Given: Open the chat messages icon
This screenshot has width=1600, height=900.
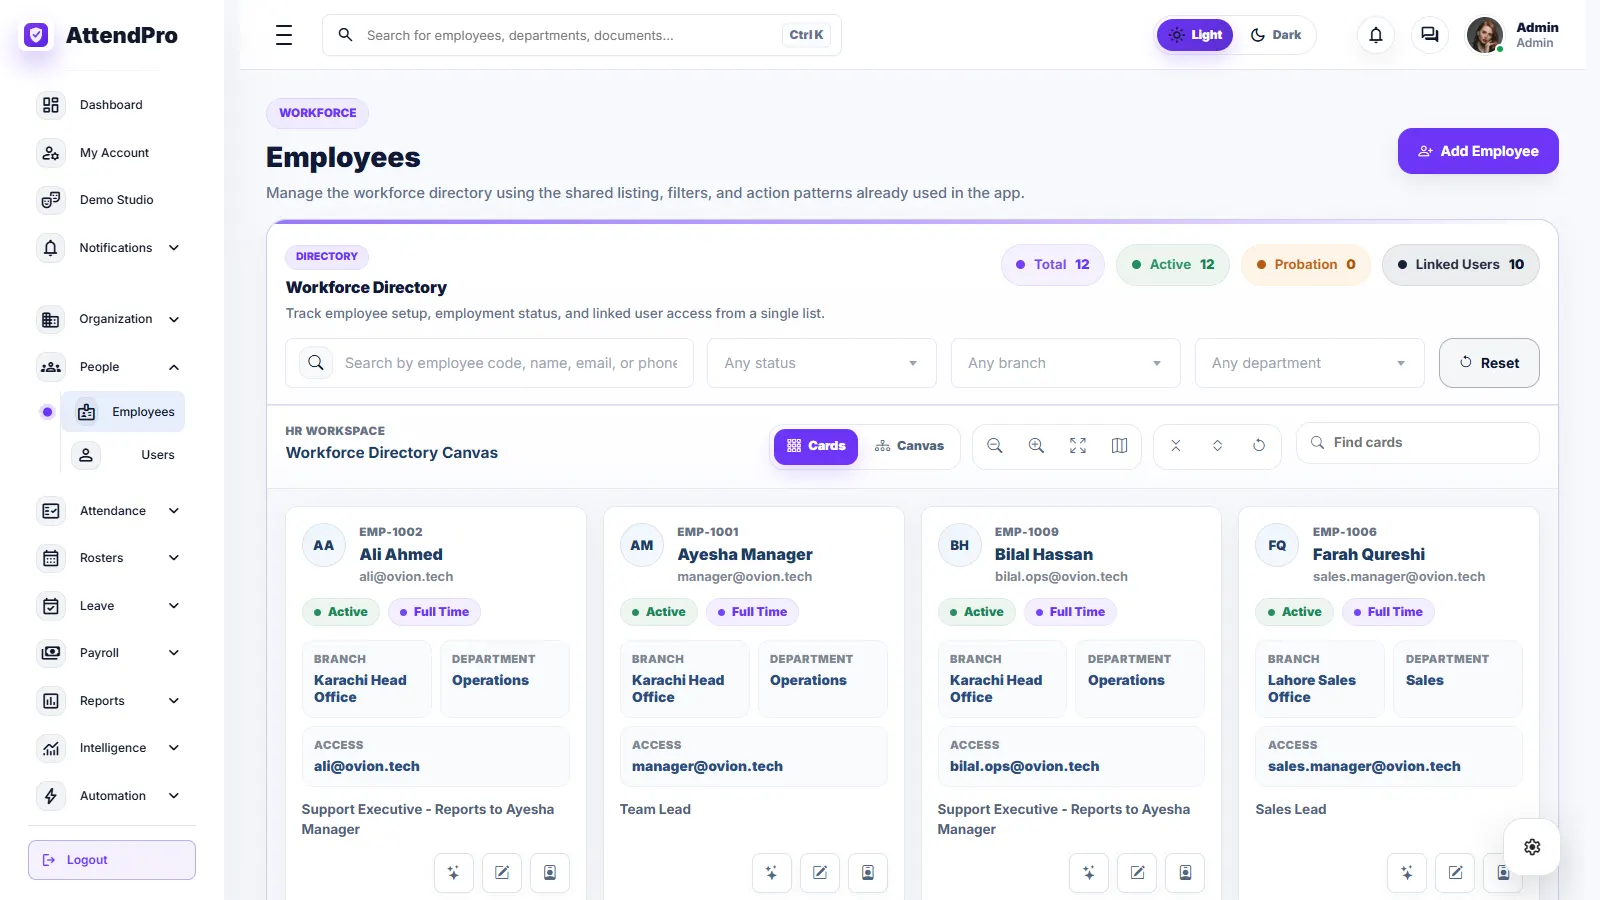Looking at the screenshot, I should click(x=1430, y=35).
